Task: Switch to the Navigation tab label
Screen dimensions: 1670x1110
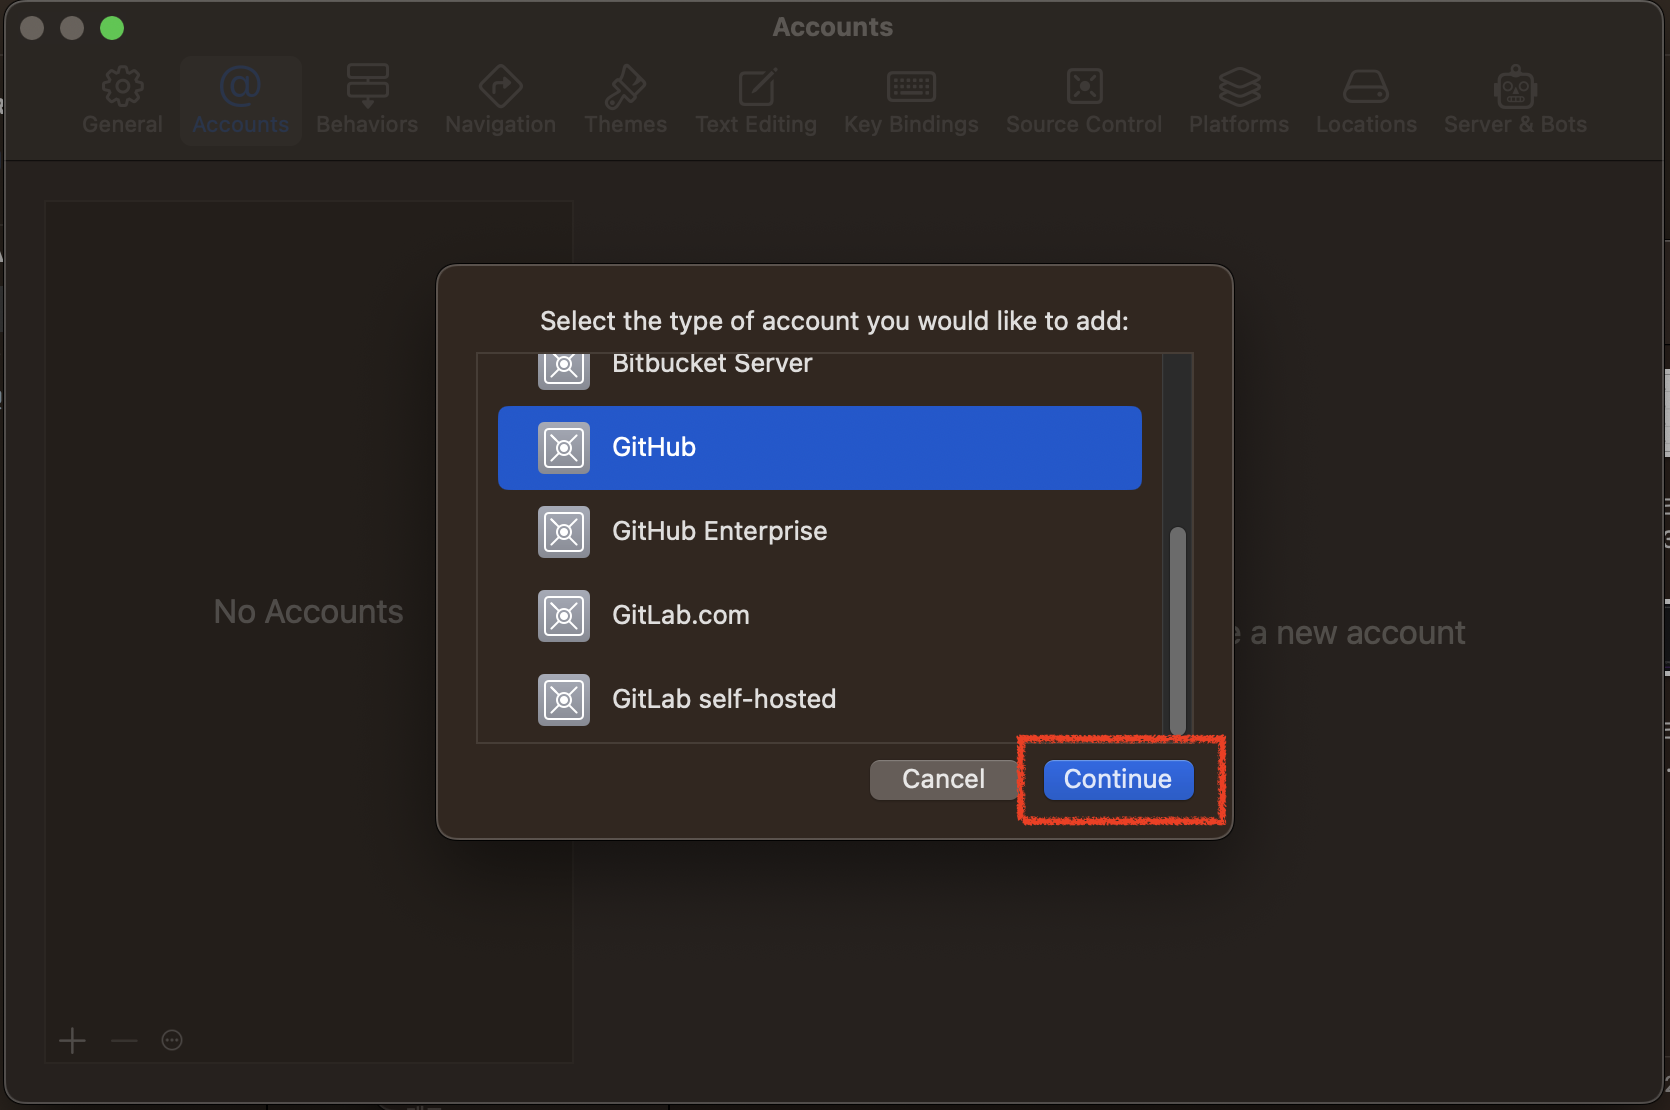Action: click(x=500, y=124)
